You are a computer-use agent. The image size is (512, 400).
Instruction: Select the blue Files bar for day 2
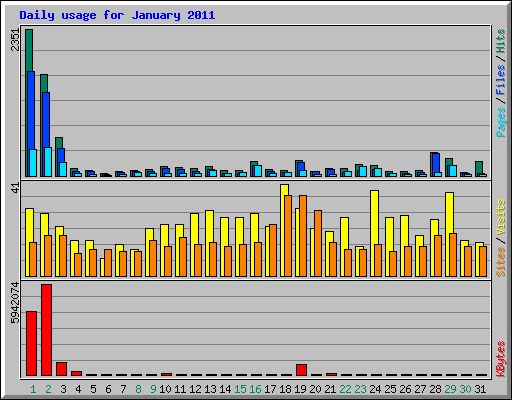click(46, 119)
